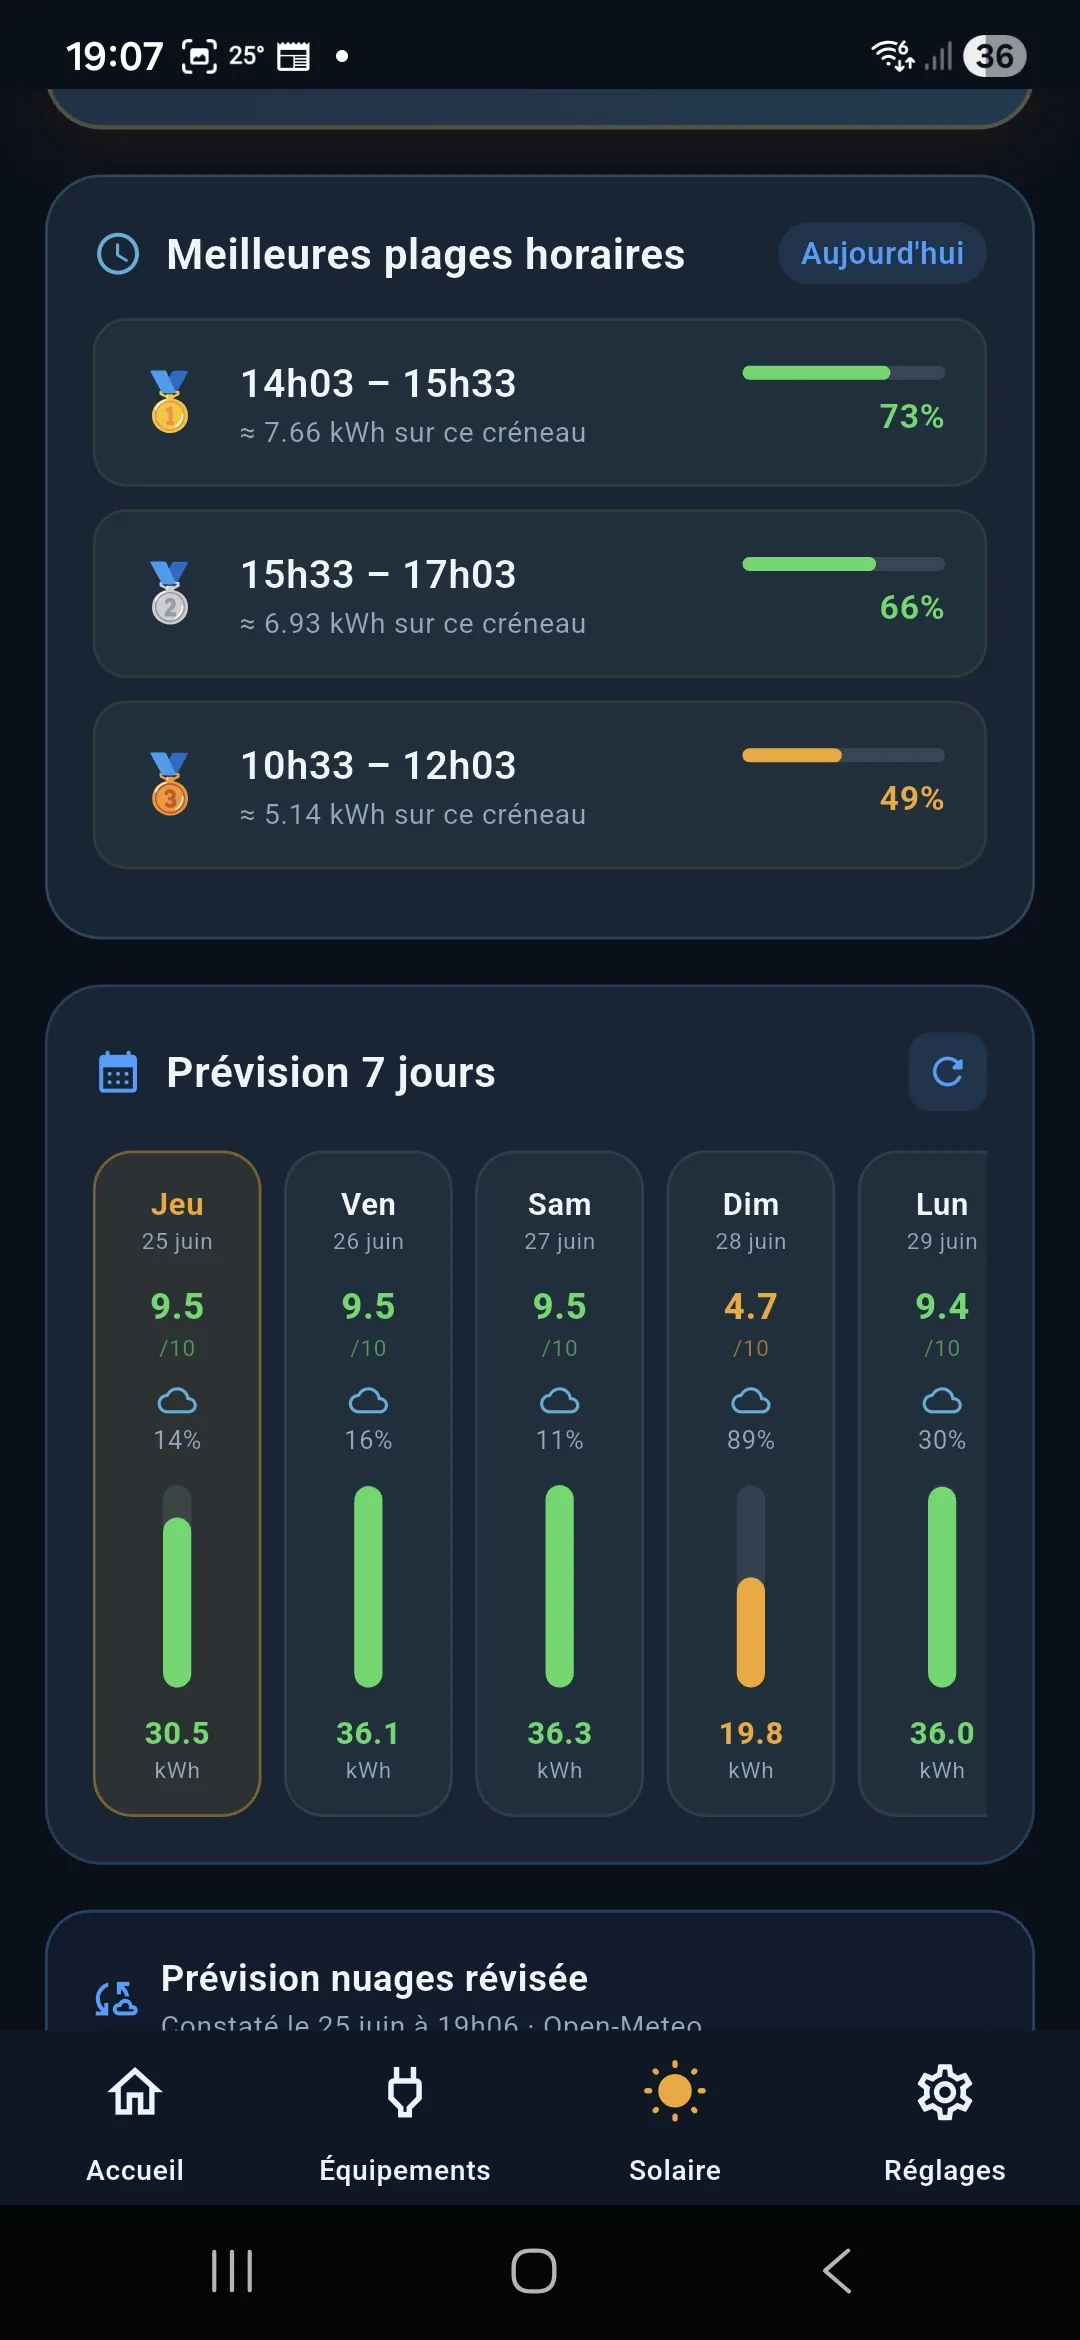Select the 14h03 – 15h33 time slot

point(540,403)
